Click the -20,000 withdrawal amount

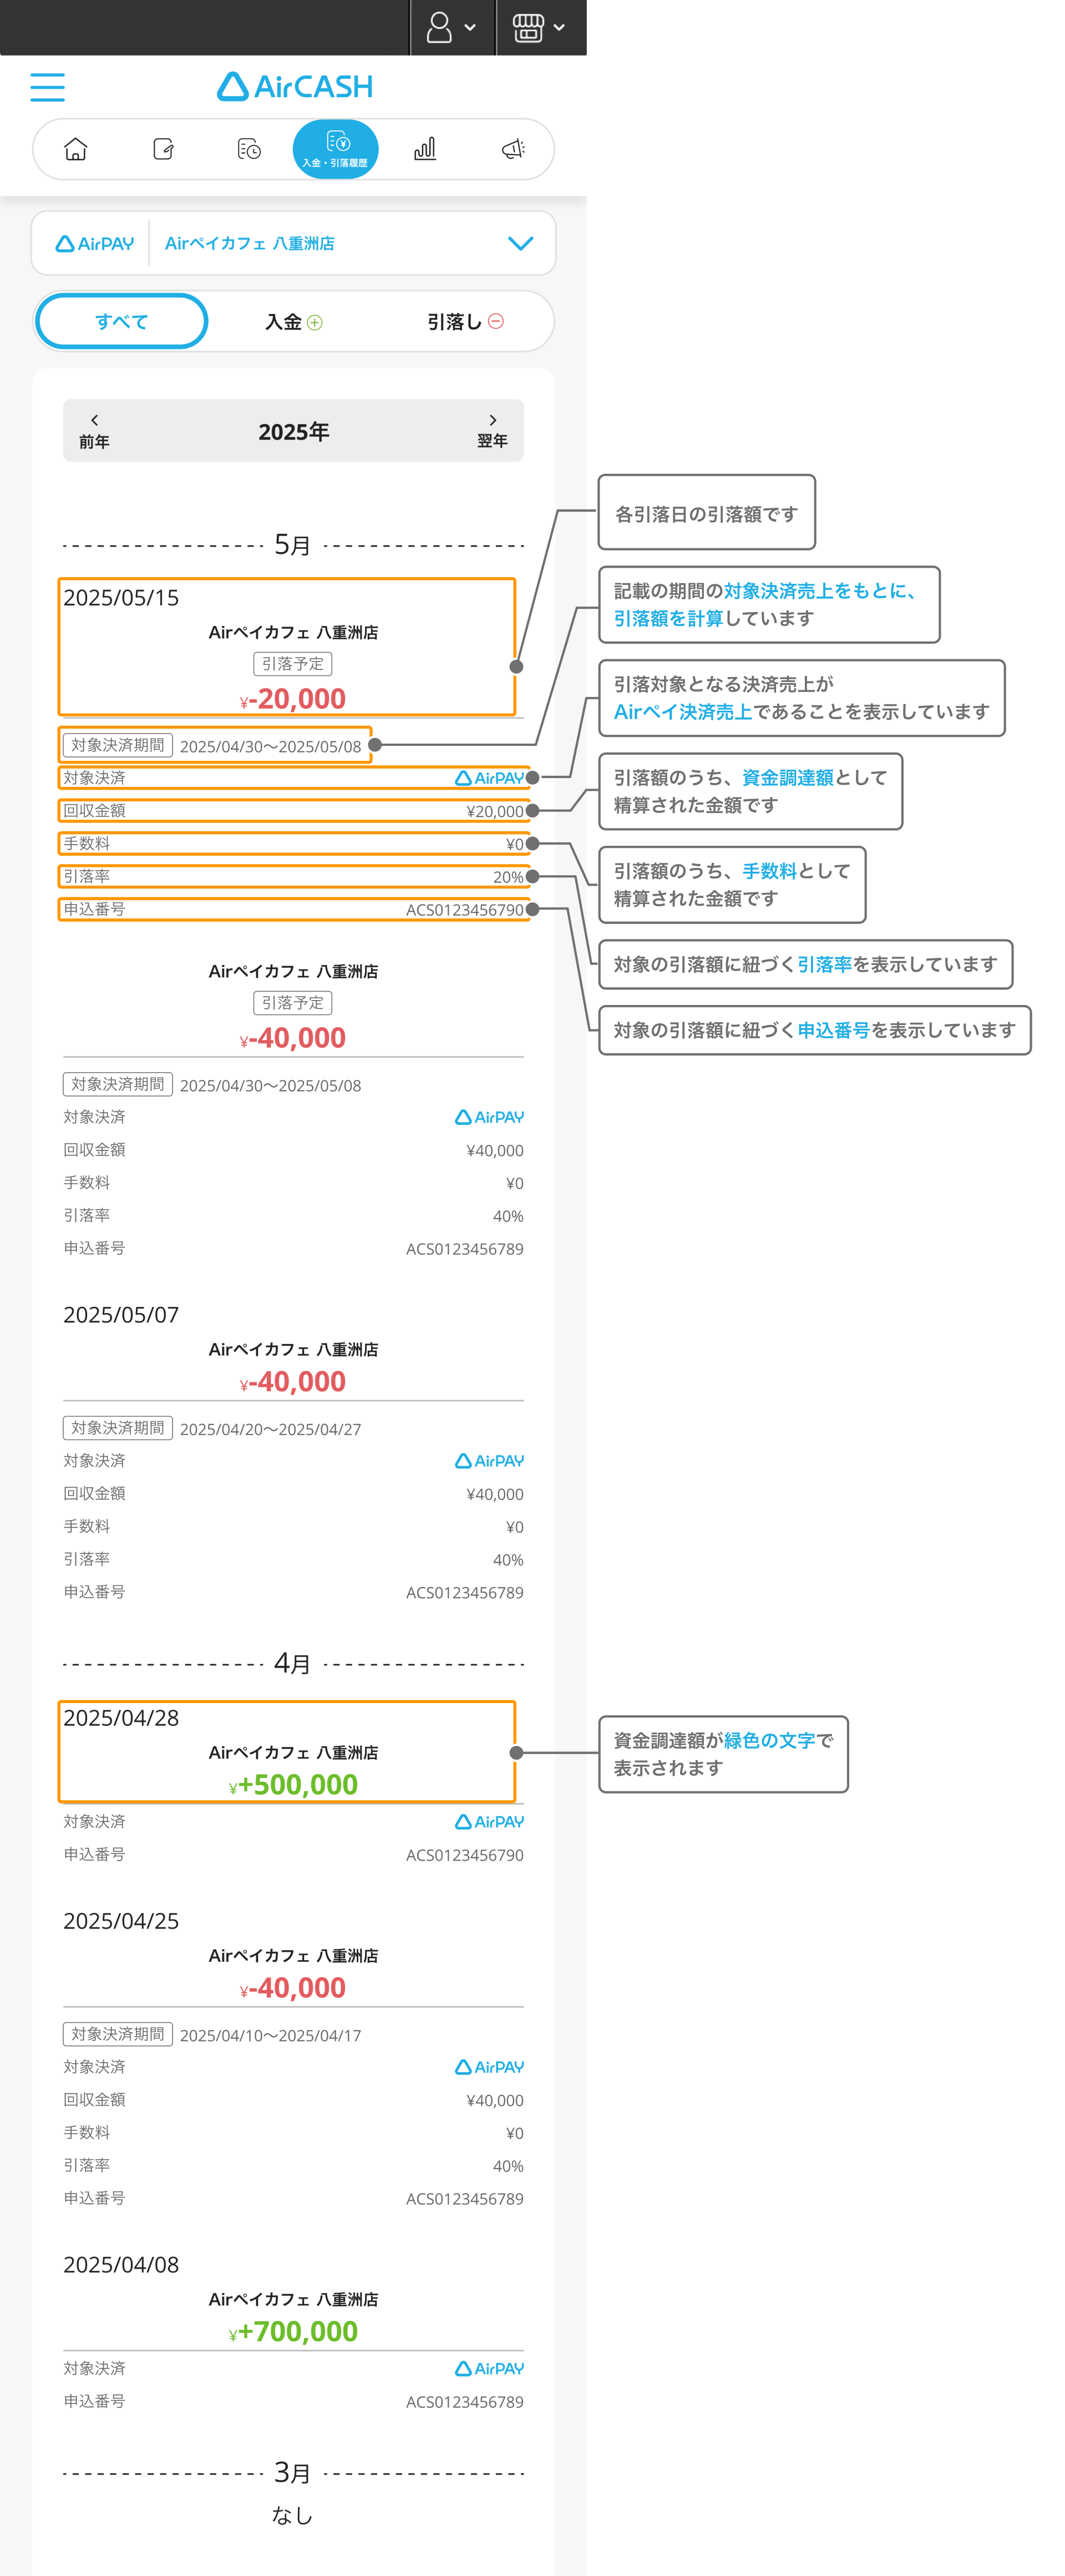[293, 698]
